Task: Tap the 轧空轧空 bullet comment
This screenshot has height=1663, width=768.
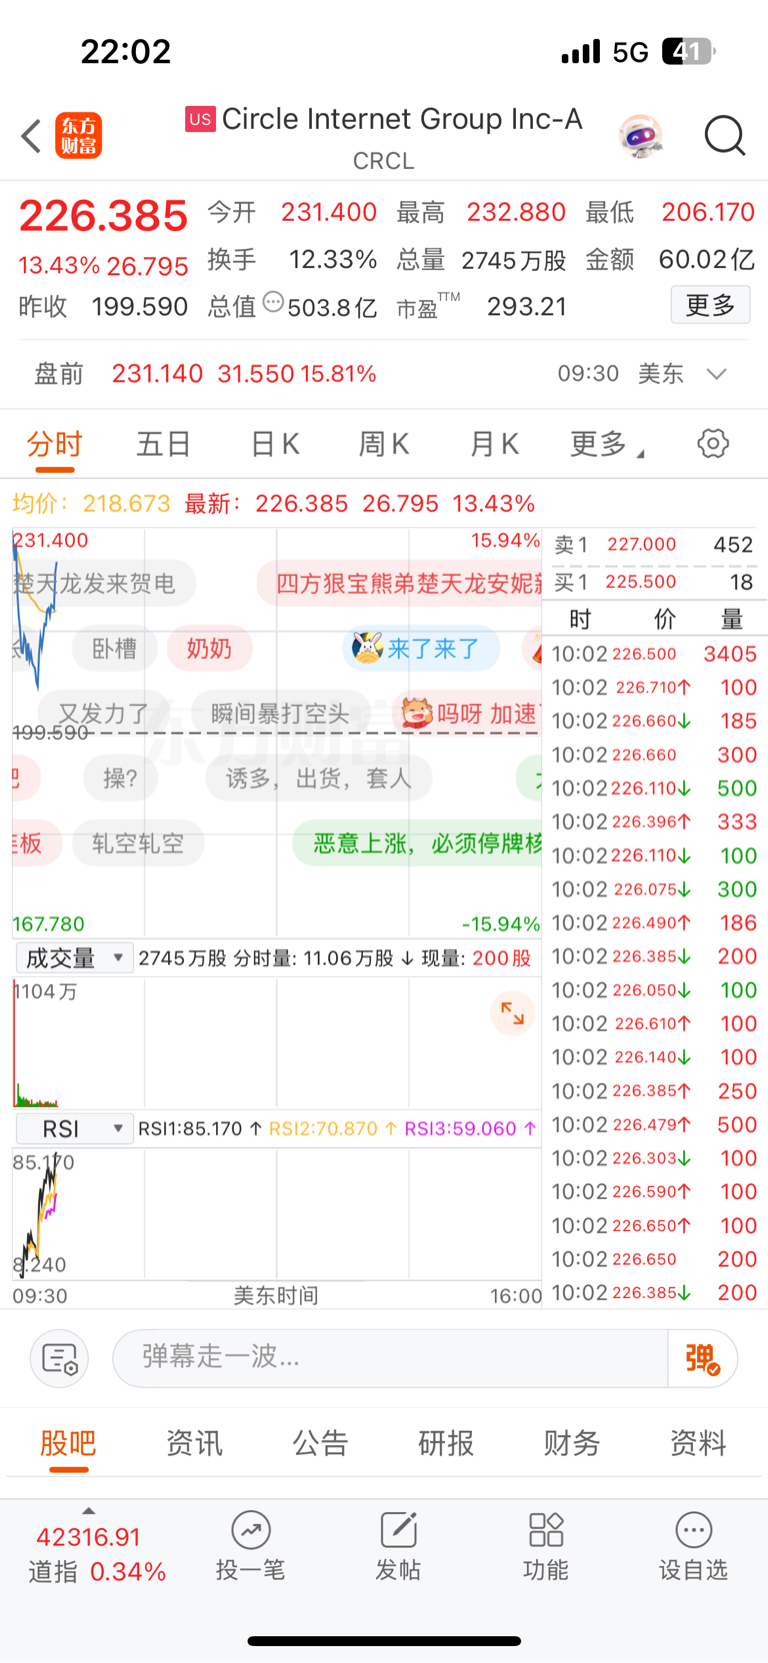Action: coord(138,843)
